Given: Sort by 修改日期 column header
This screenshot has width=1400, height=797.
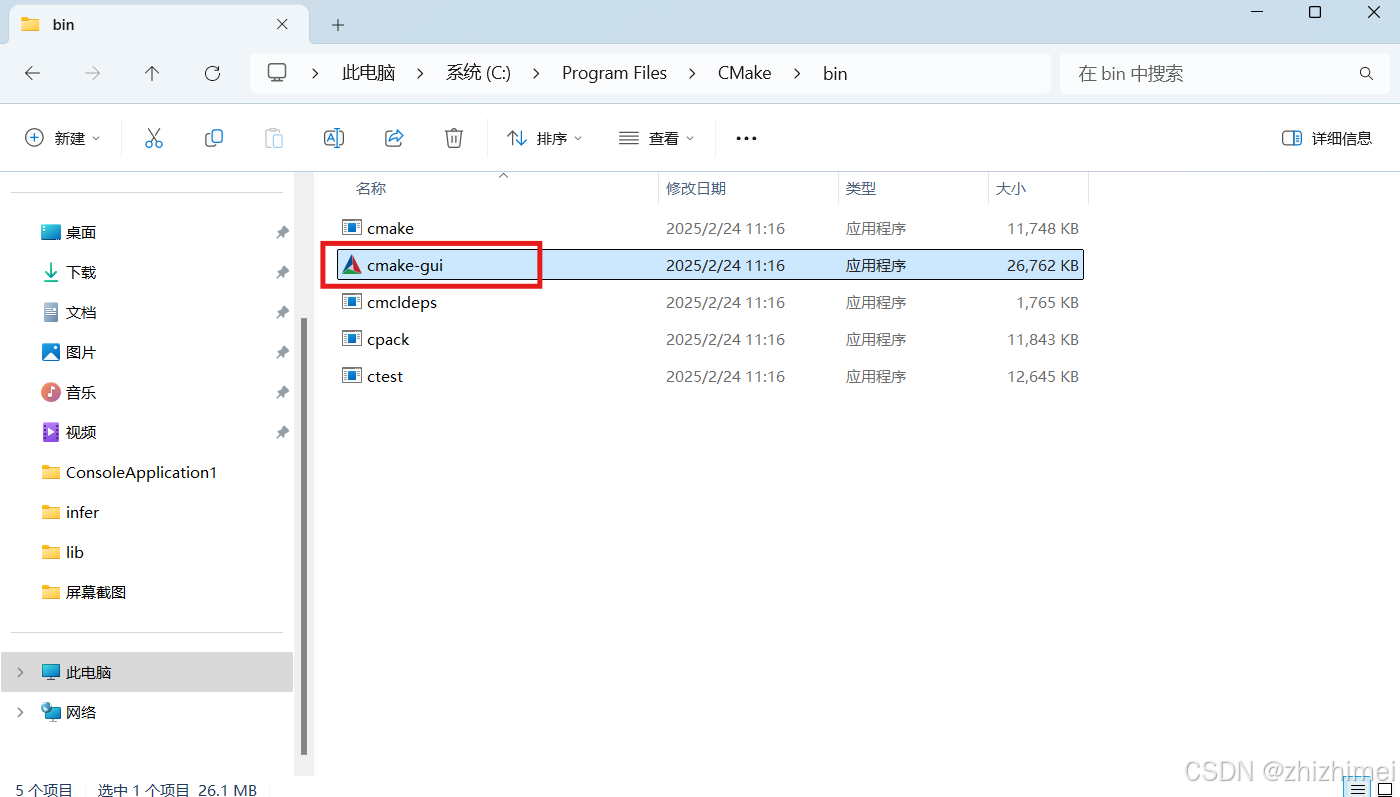Looking at the screenshot, I should [x=696, y=188].
